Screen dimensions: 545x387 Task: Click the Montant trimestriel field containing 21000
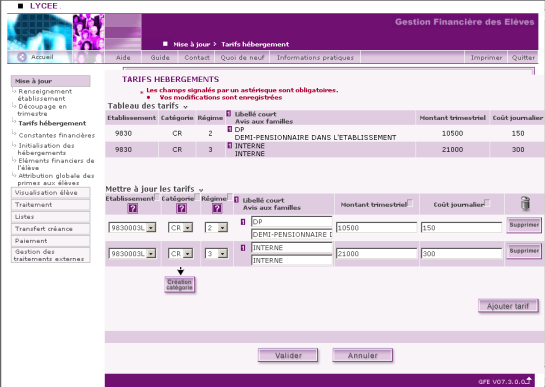[376, 254]
